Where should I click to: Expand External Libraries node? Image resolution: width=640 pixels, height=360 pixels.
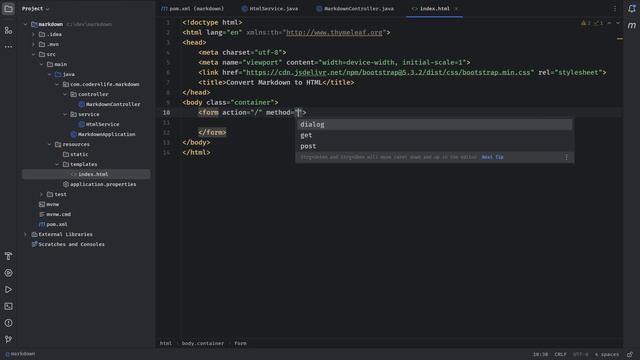pos(26,234)
